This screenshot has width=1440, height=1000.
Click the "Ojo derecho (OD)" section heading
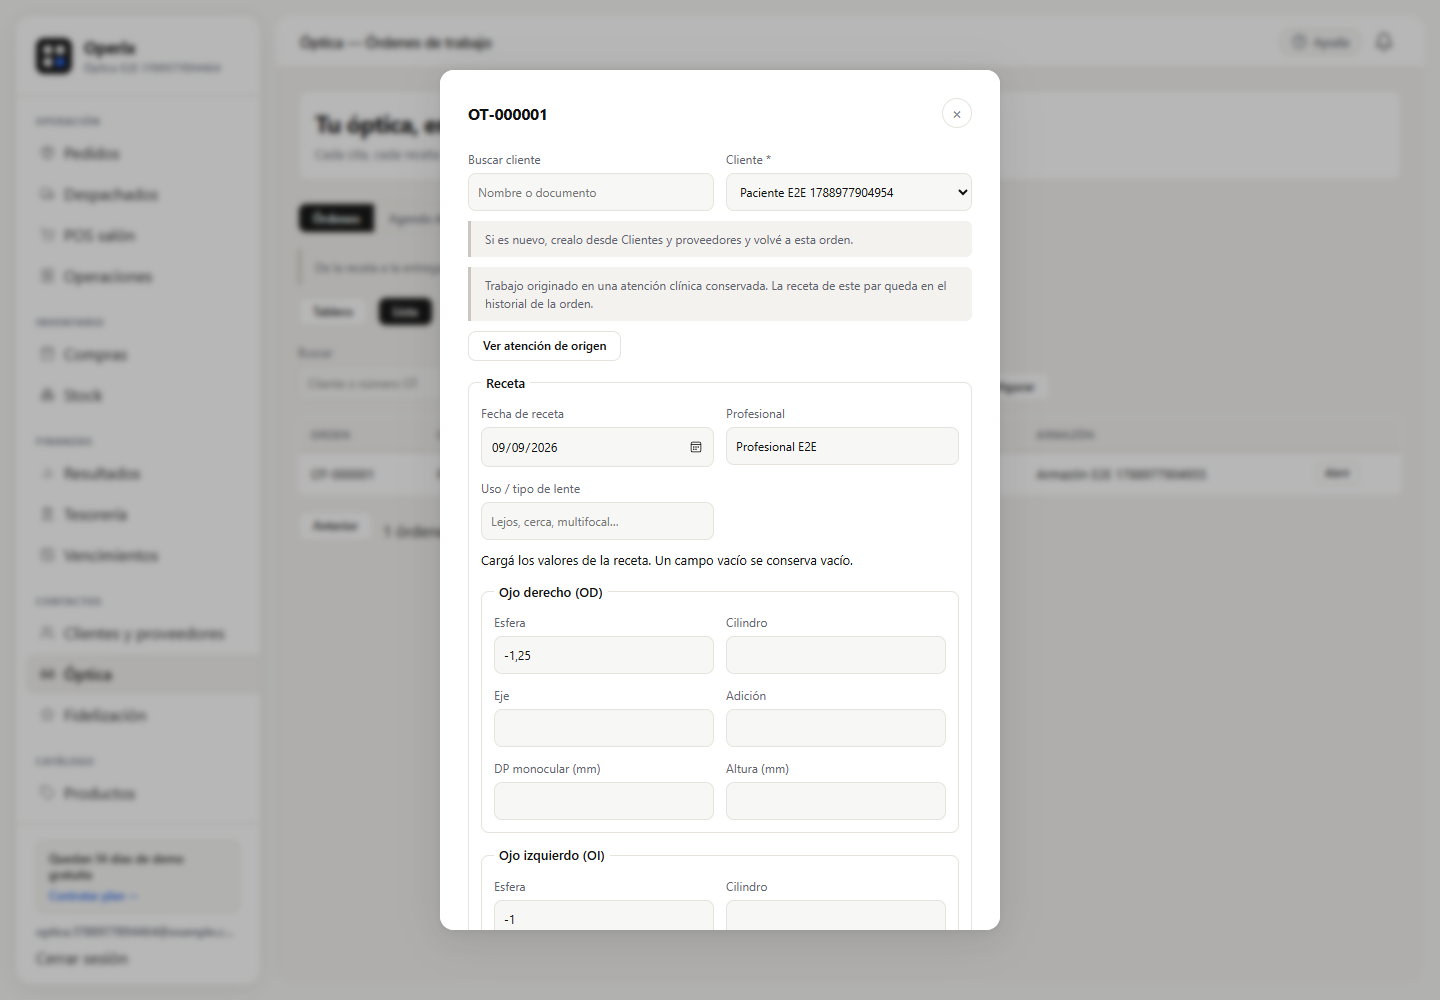pyautogui.click(x=551, y=593)
